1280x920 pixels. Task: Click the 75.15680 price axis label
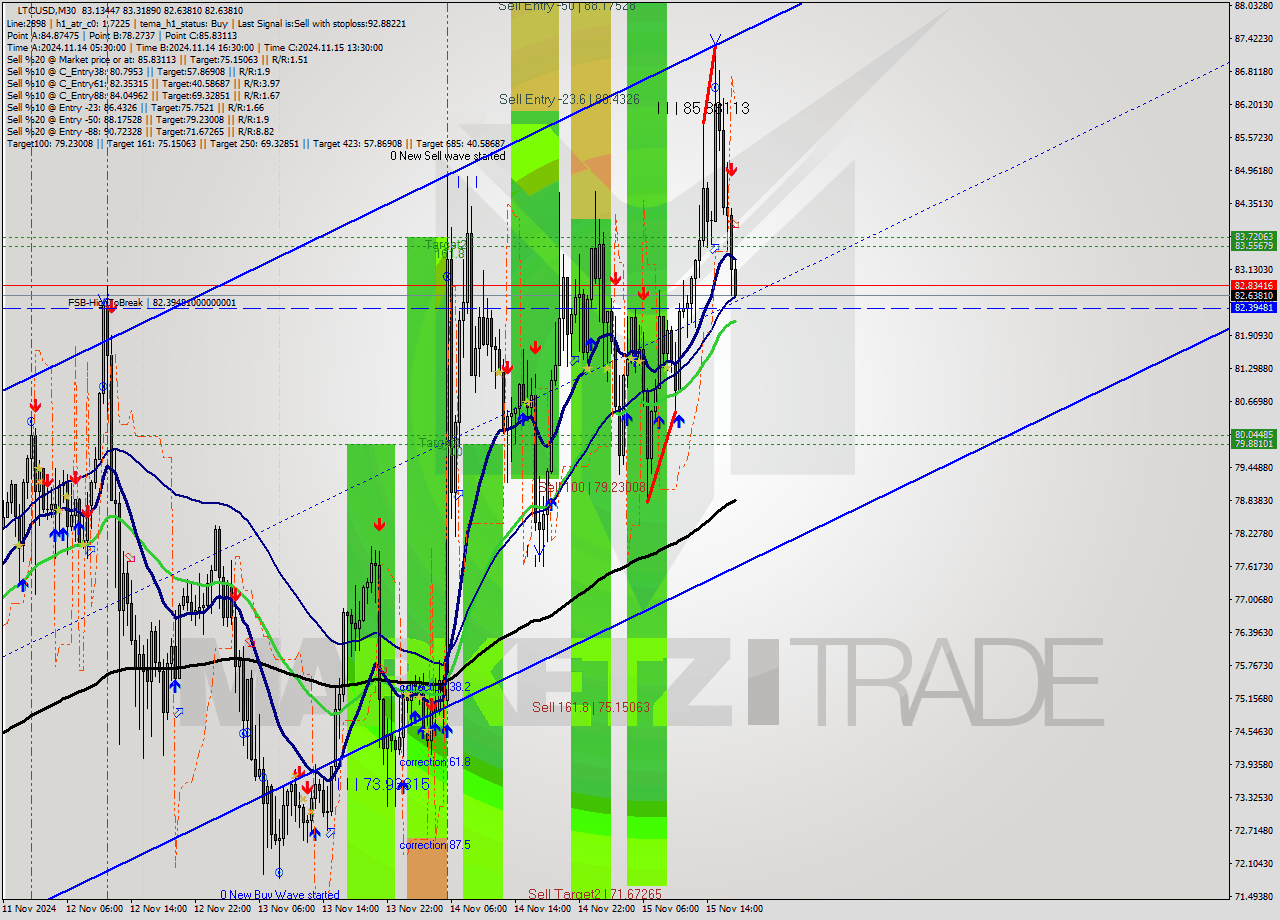point(1253,698)
